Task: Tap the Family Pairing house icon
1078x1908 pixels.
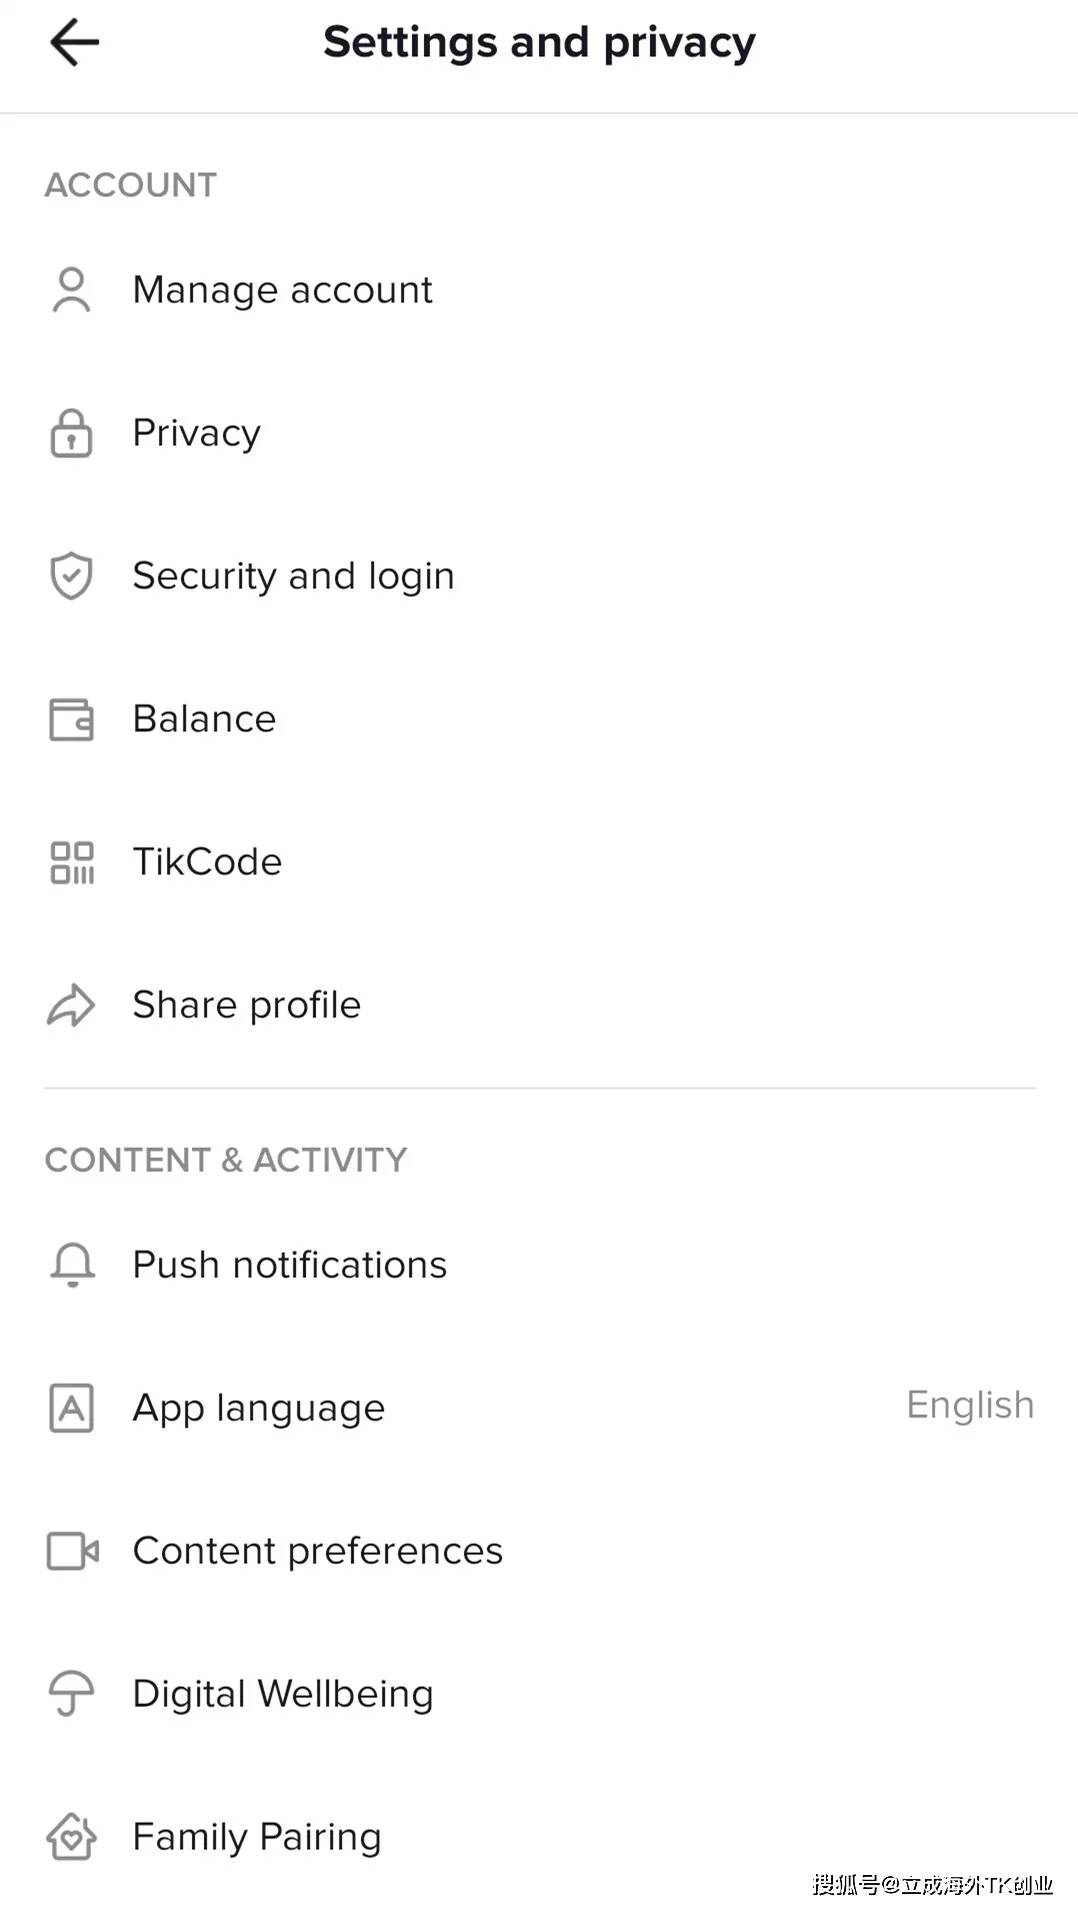Action: [x=71, y=1837]
